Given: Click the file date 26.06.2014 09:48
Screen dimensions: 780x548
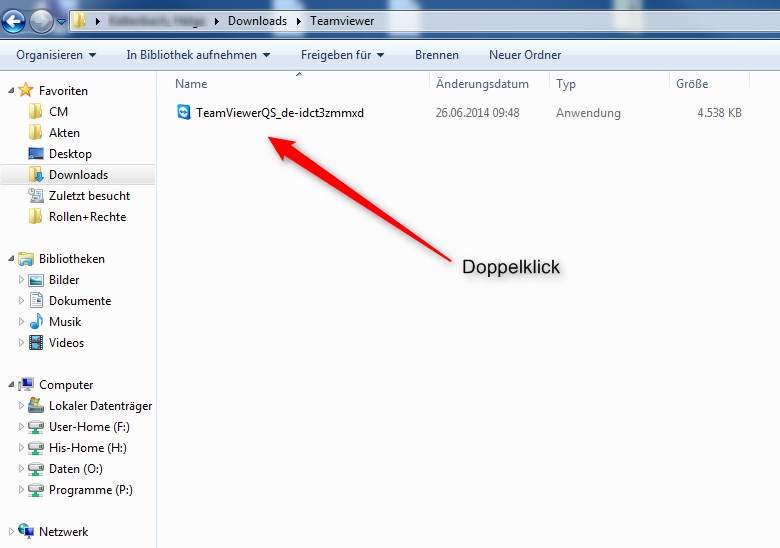Looking at the screenshot, I should (478, 113).
